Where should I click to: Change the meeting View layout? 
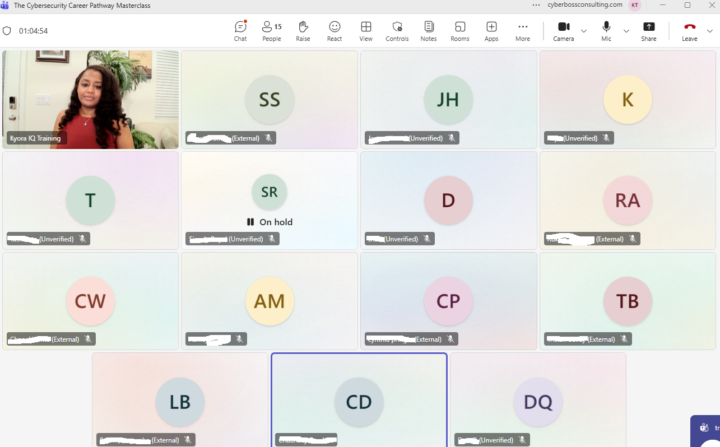[x=366, y=31]
